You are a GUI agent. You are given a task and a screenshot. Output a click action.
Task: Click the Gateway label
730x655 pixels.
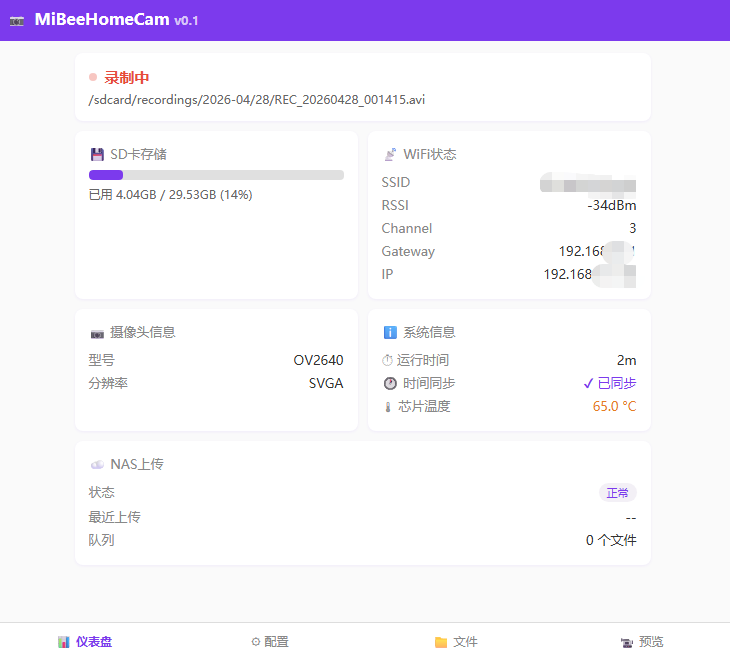coord(408,251)
